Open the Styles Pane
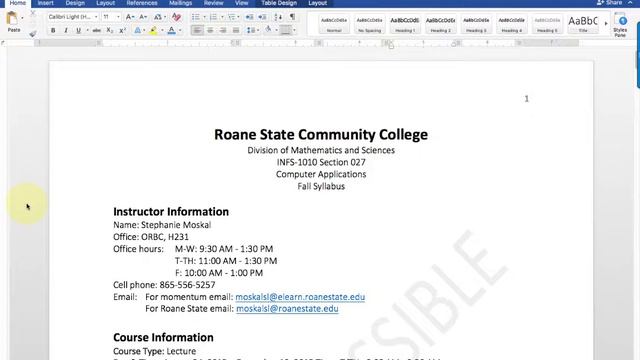640x360 pixels. [620, 25]
